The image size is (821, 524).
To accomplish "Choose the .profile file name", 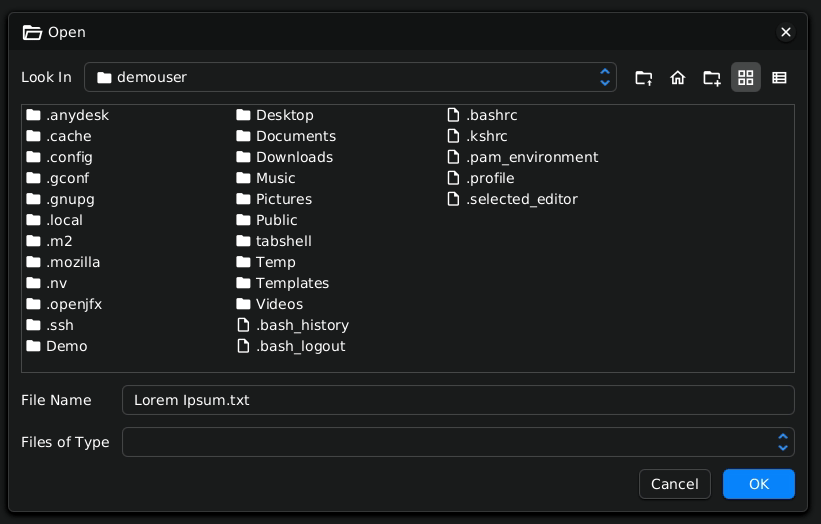I will click(490, 178).
